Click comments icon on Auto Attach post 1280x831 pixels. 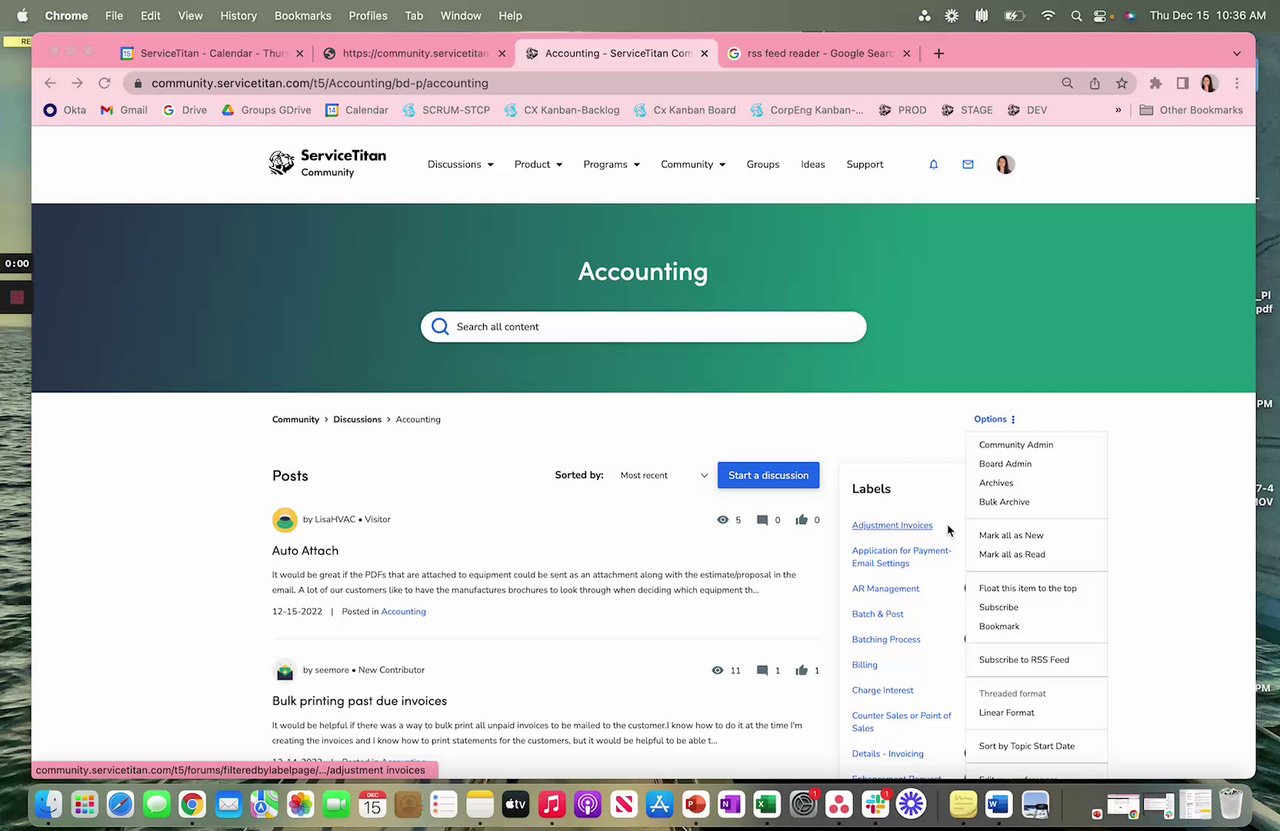click(x=762, y=520)
